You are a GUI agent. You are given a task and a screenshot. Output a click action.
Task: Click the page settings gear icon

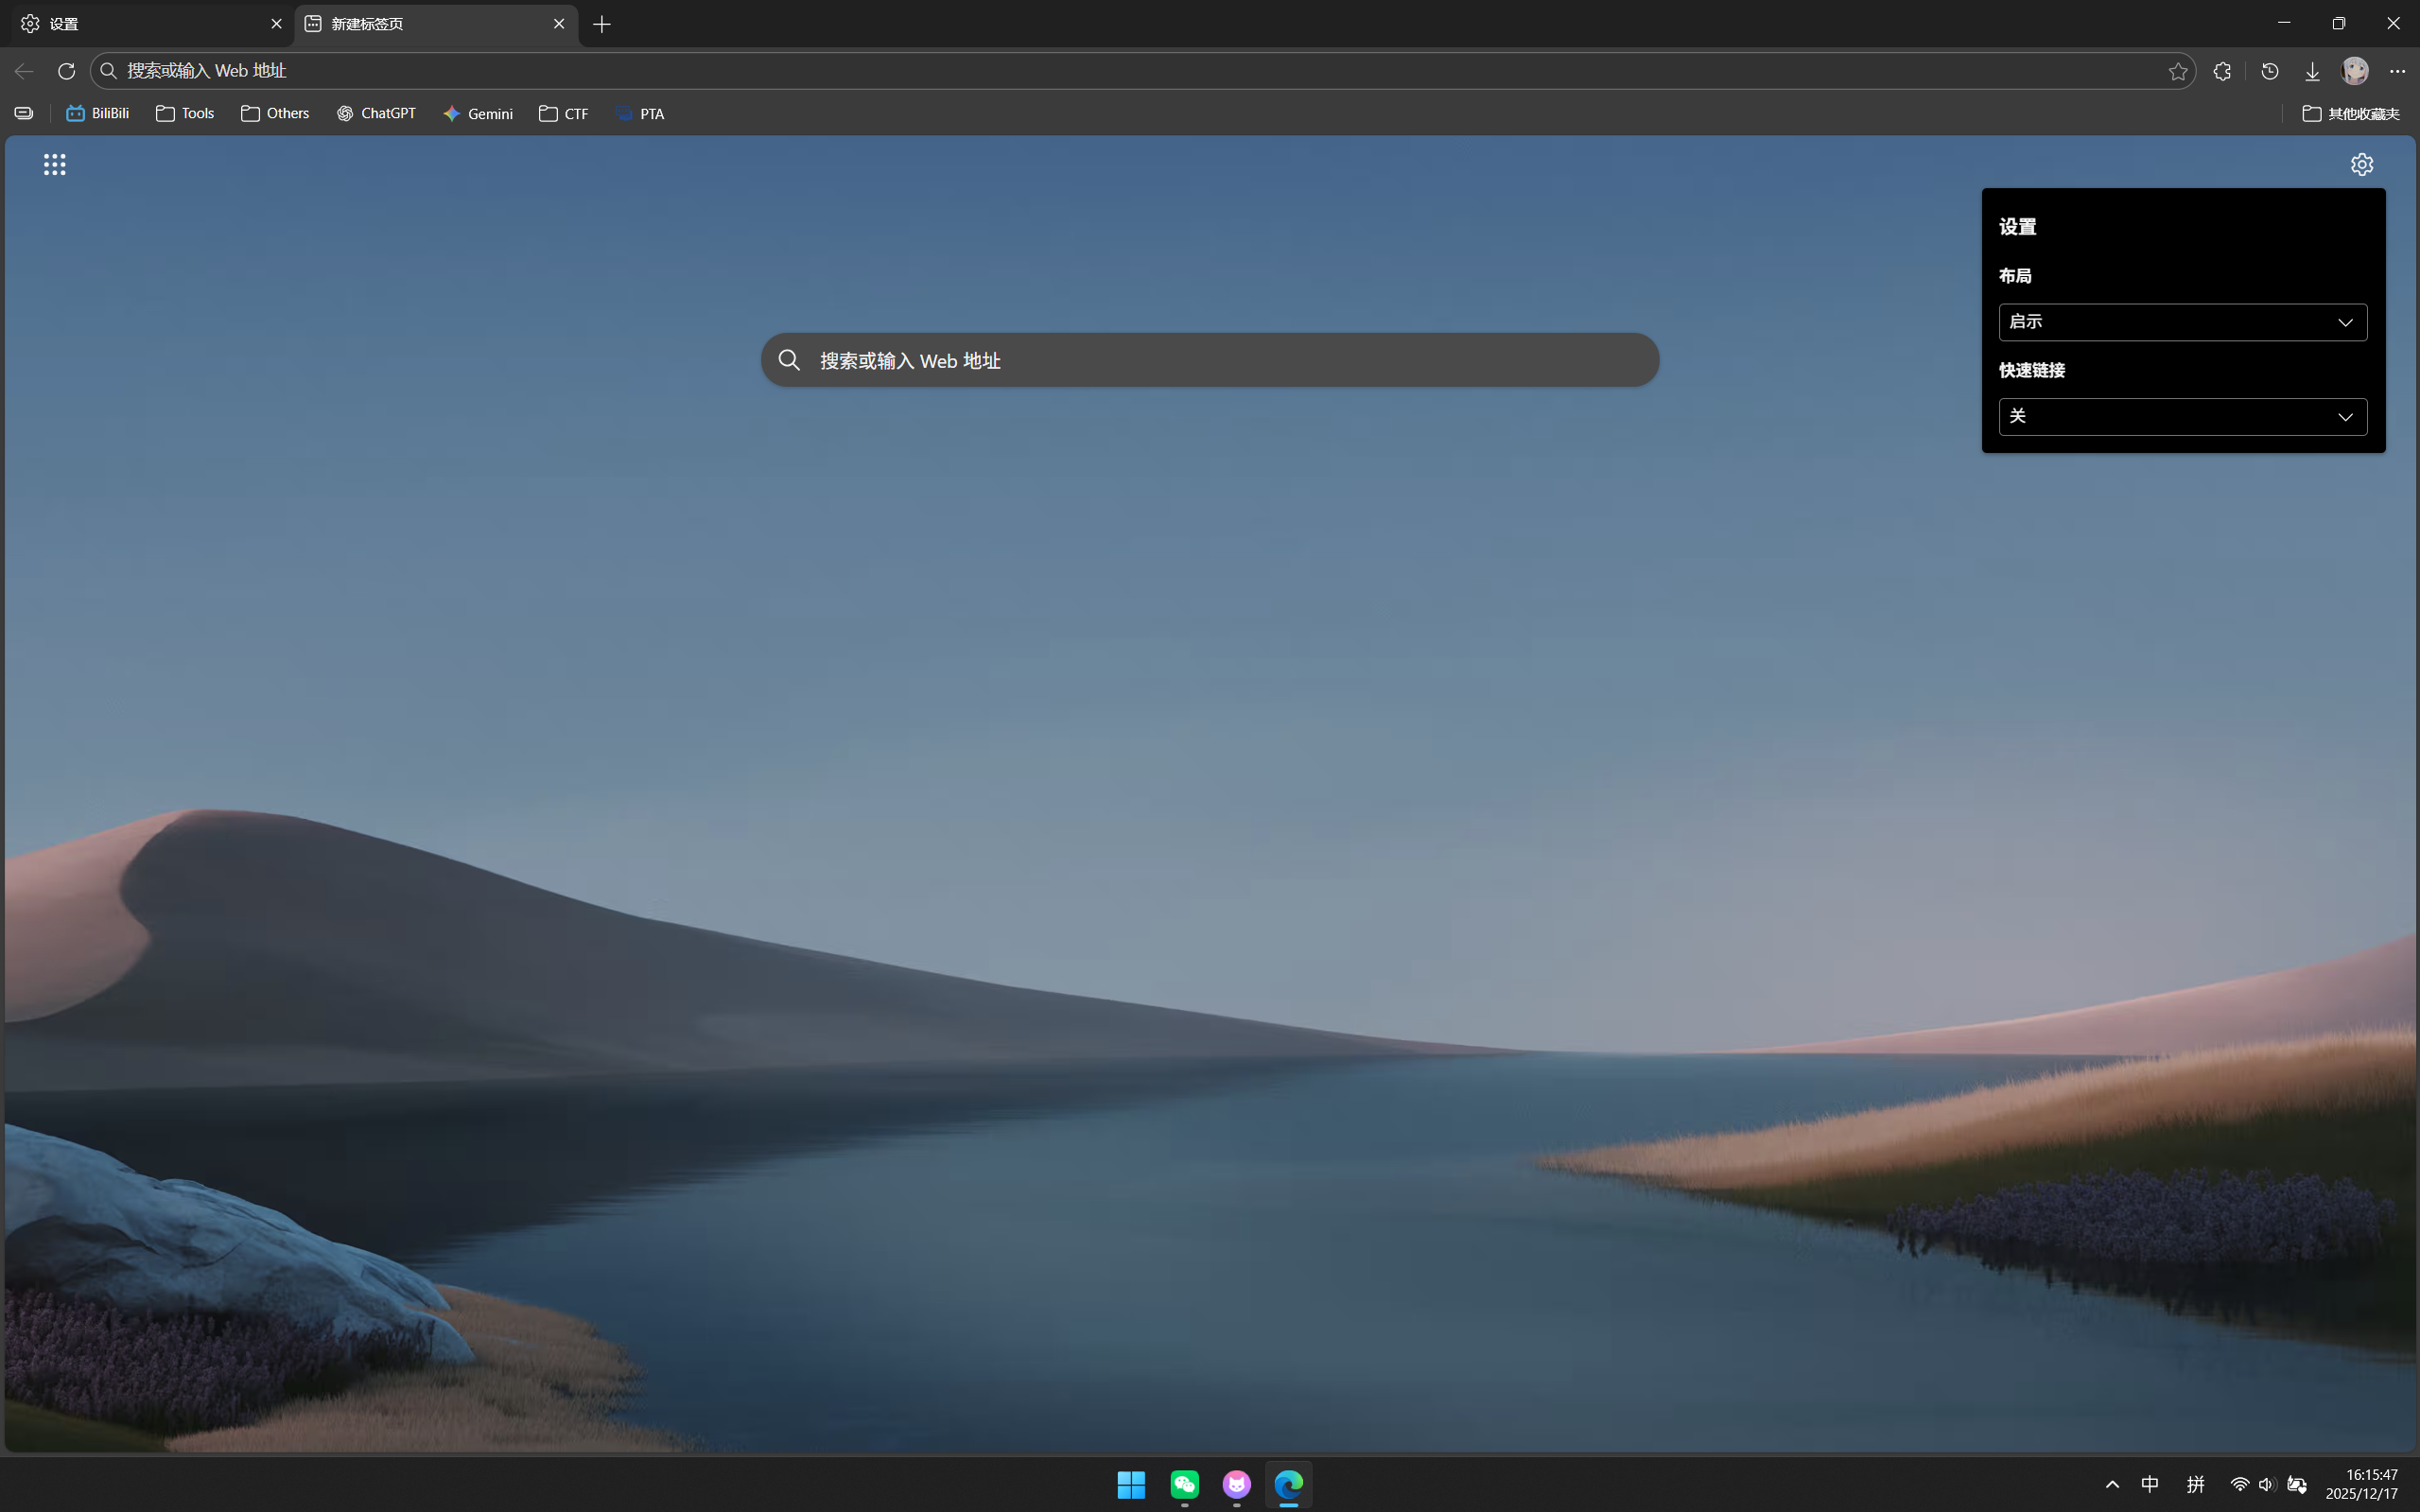pos(2361,164)
